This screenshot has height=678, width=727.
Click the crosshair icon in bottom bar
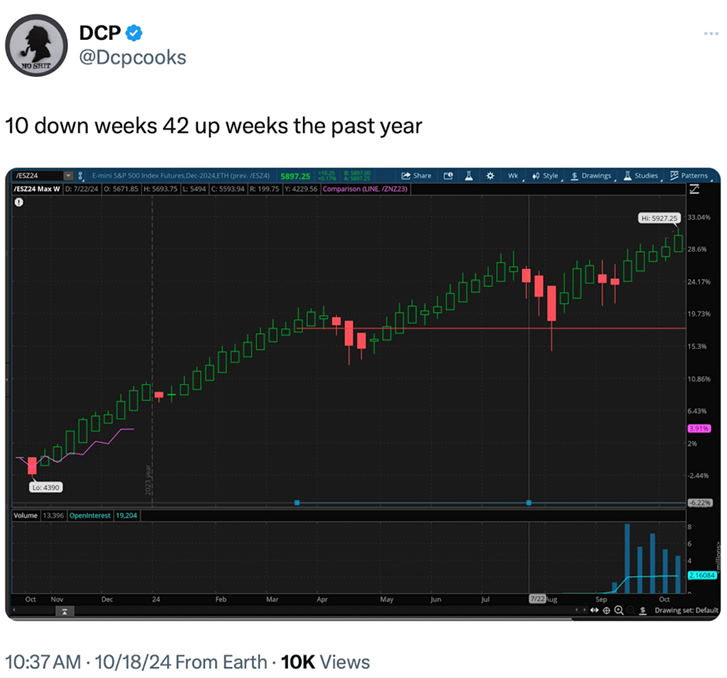(606, 610)
